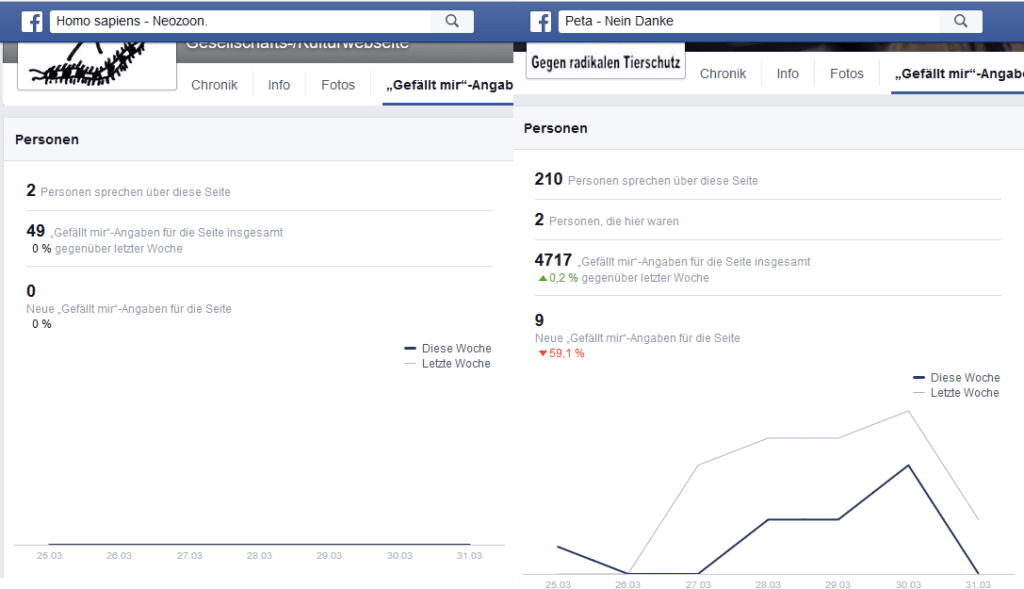Image resolution: width=1024 pixels, height=589 pixels.
Task: Click the '2 Personen sprechen über diese Seite' text
Action: (129, 191)
